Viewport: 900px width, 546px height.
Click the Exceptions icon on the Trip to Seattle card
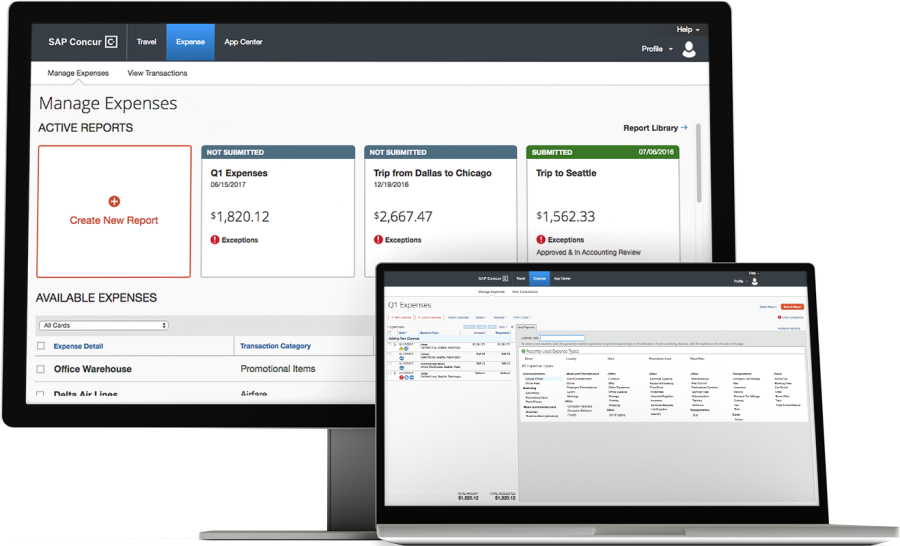(541, 239)
